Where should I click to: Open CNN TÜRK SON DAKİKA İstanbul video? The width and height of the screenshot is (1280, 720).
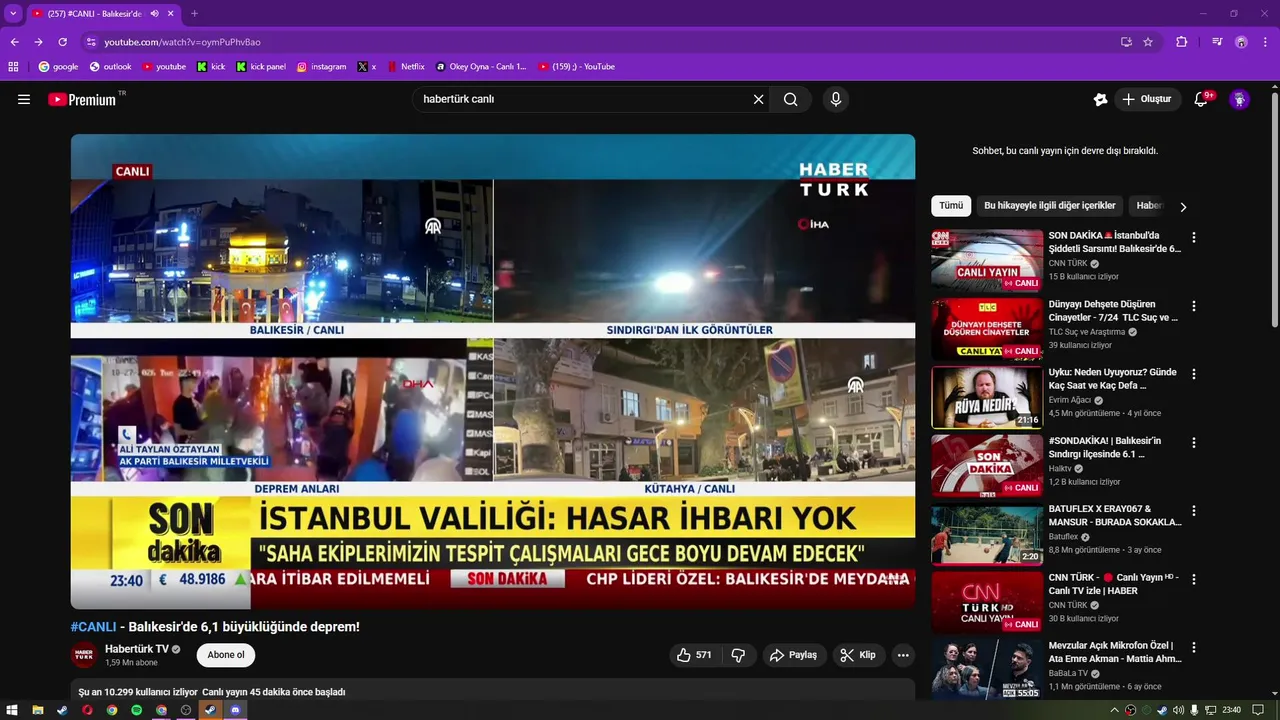coord(1114,242)
